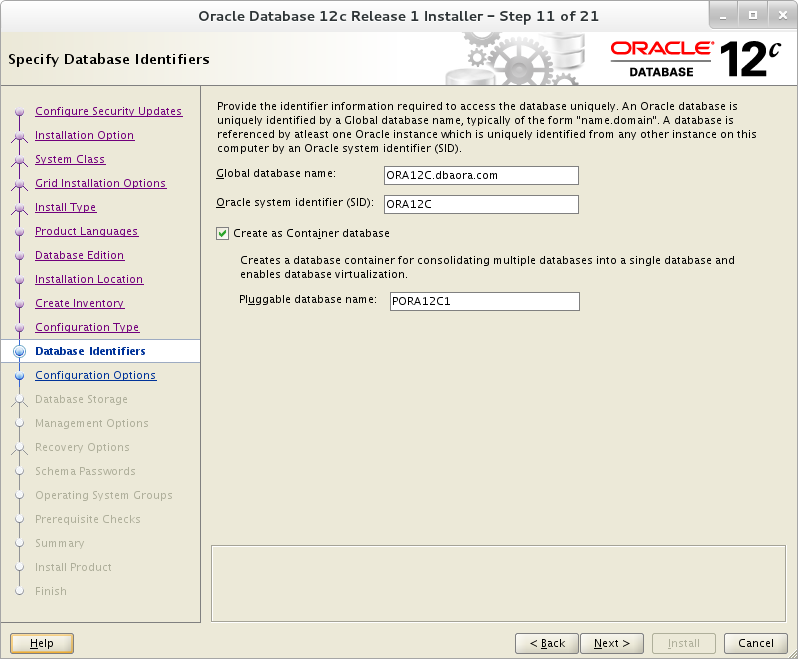Click the Pluggable database name field
Viewport: 798px width, 659px height.
tap(484, 301)
